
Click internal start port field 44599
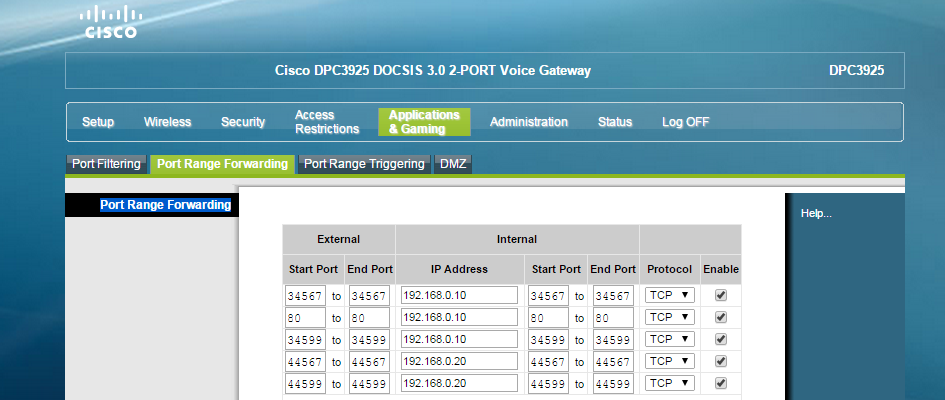point(548,383)
